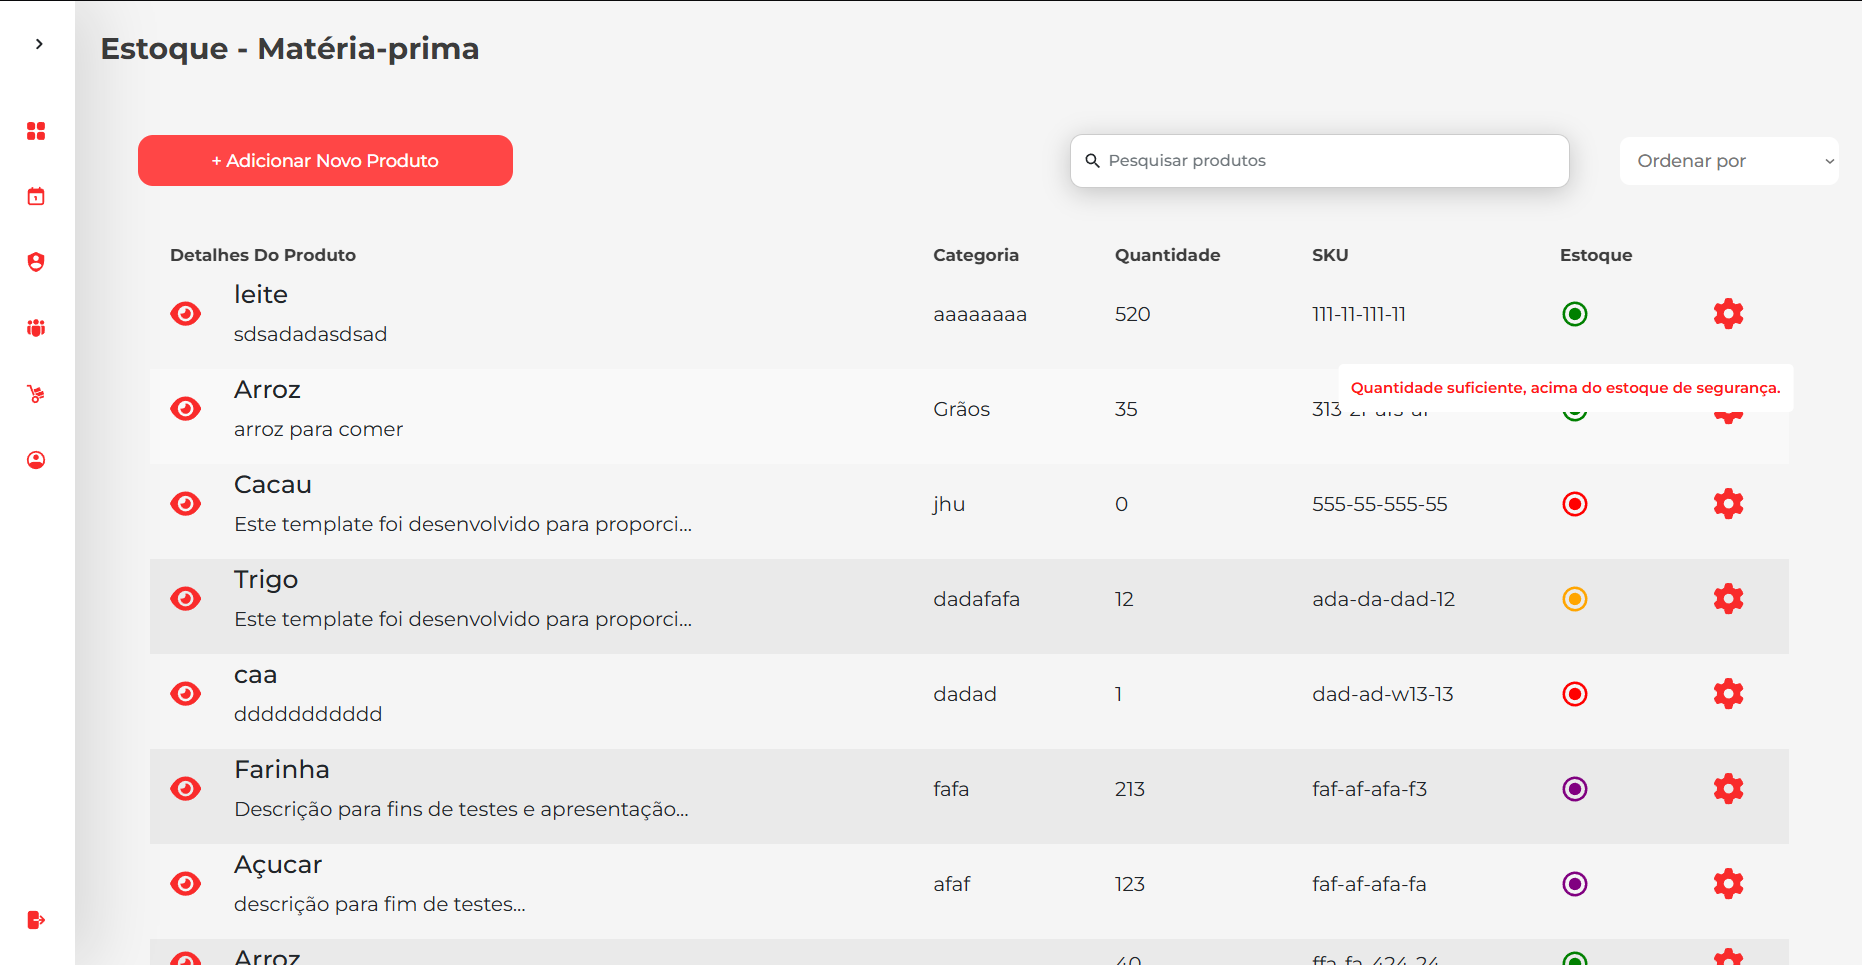Click quantity 123 in Açucar row

[1130, 884]
